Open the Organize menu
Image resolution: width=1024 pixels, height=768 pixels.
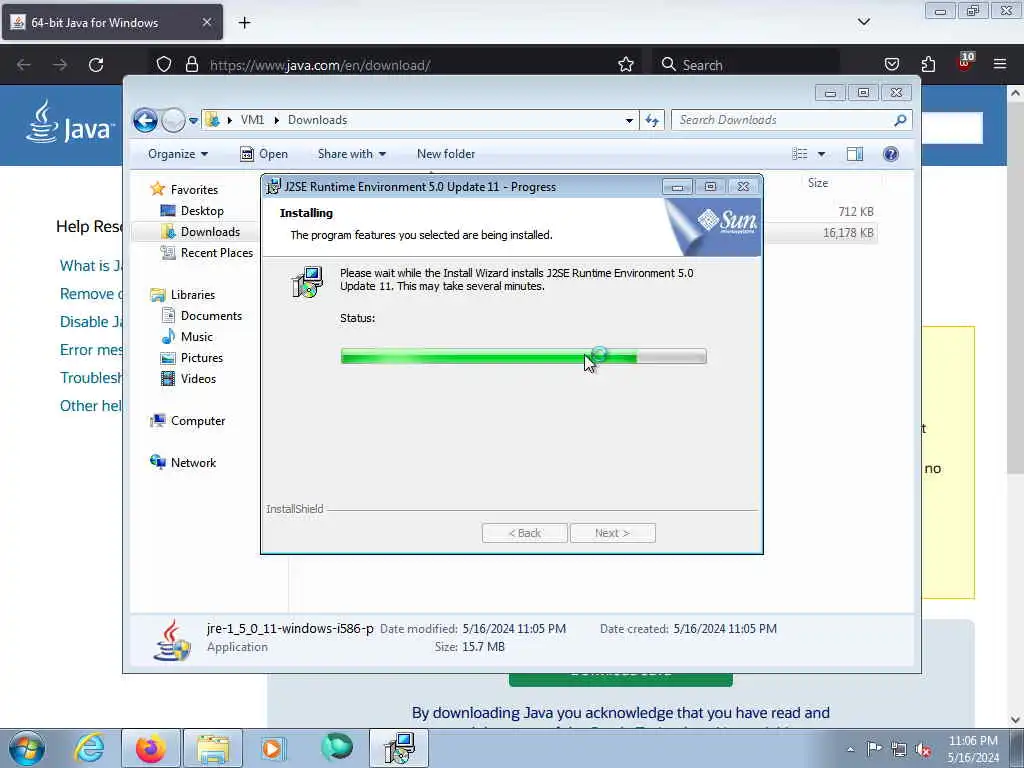tap(178, 154)
